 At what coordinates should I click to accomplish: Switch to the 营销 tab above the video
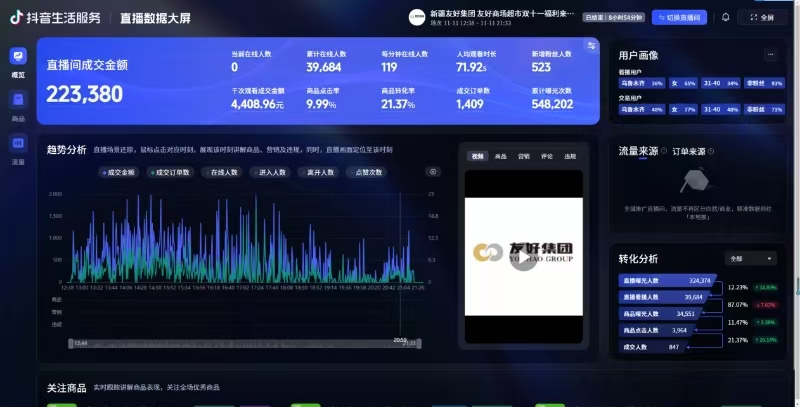(523, 156)
